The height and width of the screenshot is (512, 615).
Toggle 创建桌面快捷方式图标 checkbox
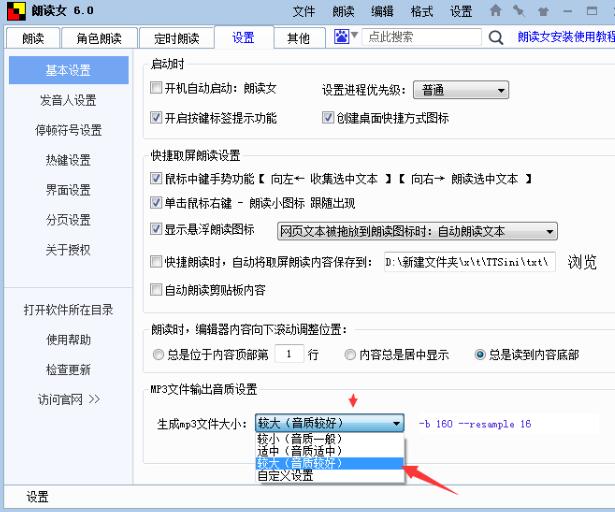pos(328,117)
